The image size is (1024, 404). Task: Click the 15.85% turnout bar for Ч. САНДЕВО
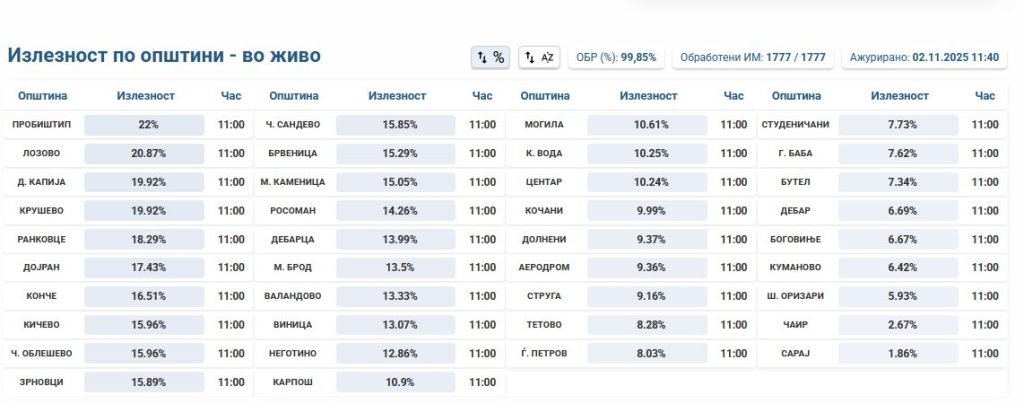pos(399,125)
